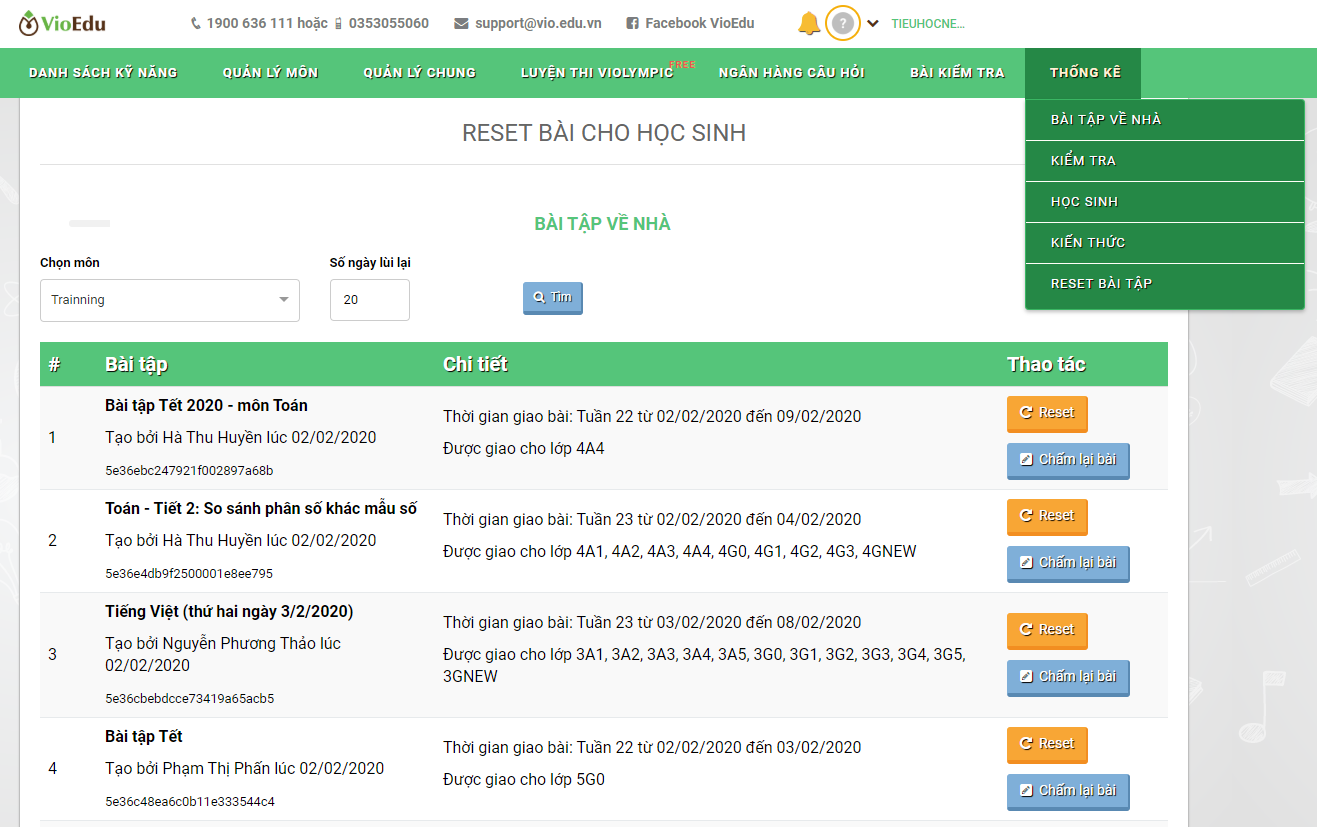Click Chấm lại bài for Bài tập Tết
The image size is (1317, 827).
tap(1067, 790)
